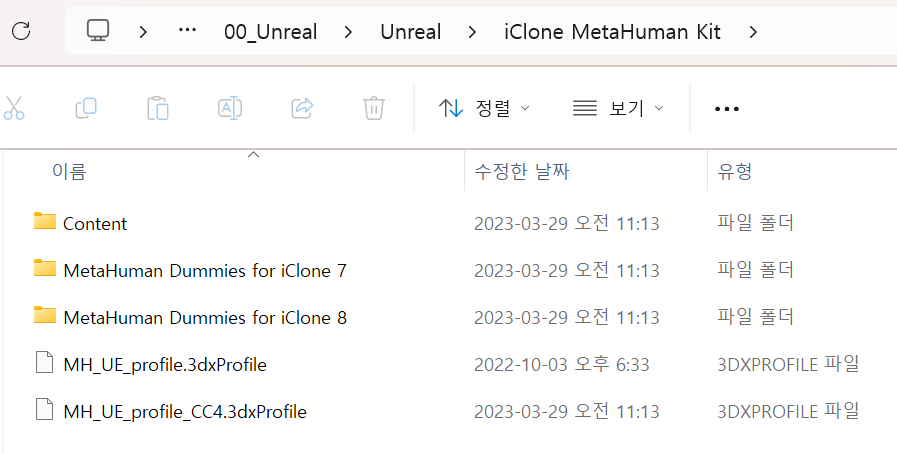Image resolution: width=897 pixels, height=454 pixels.
Task: Go to Unreal breadcrumb folder
Action: (411, 32)
